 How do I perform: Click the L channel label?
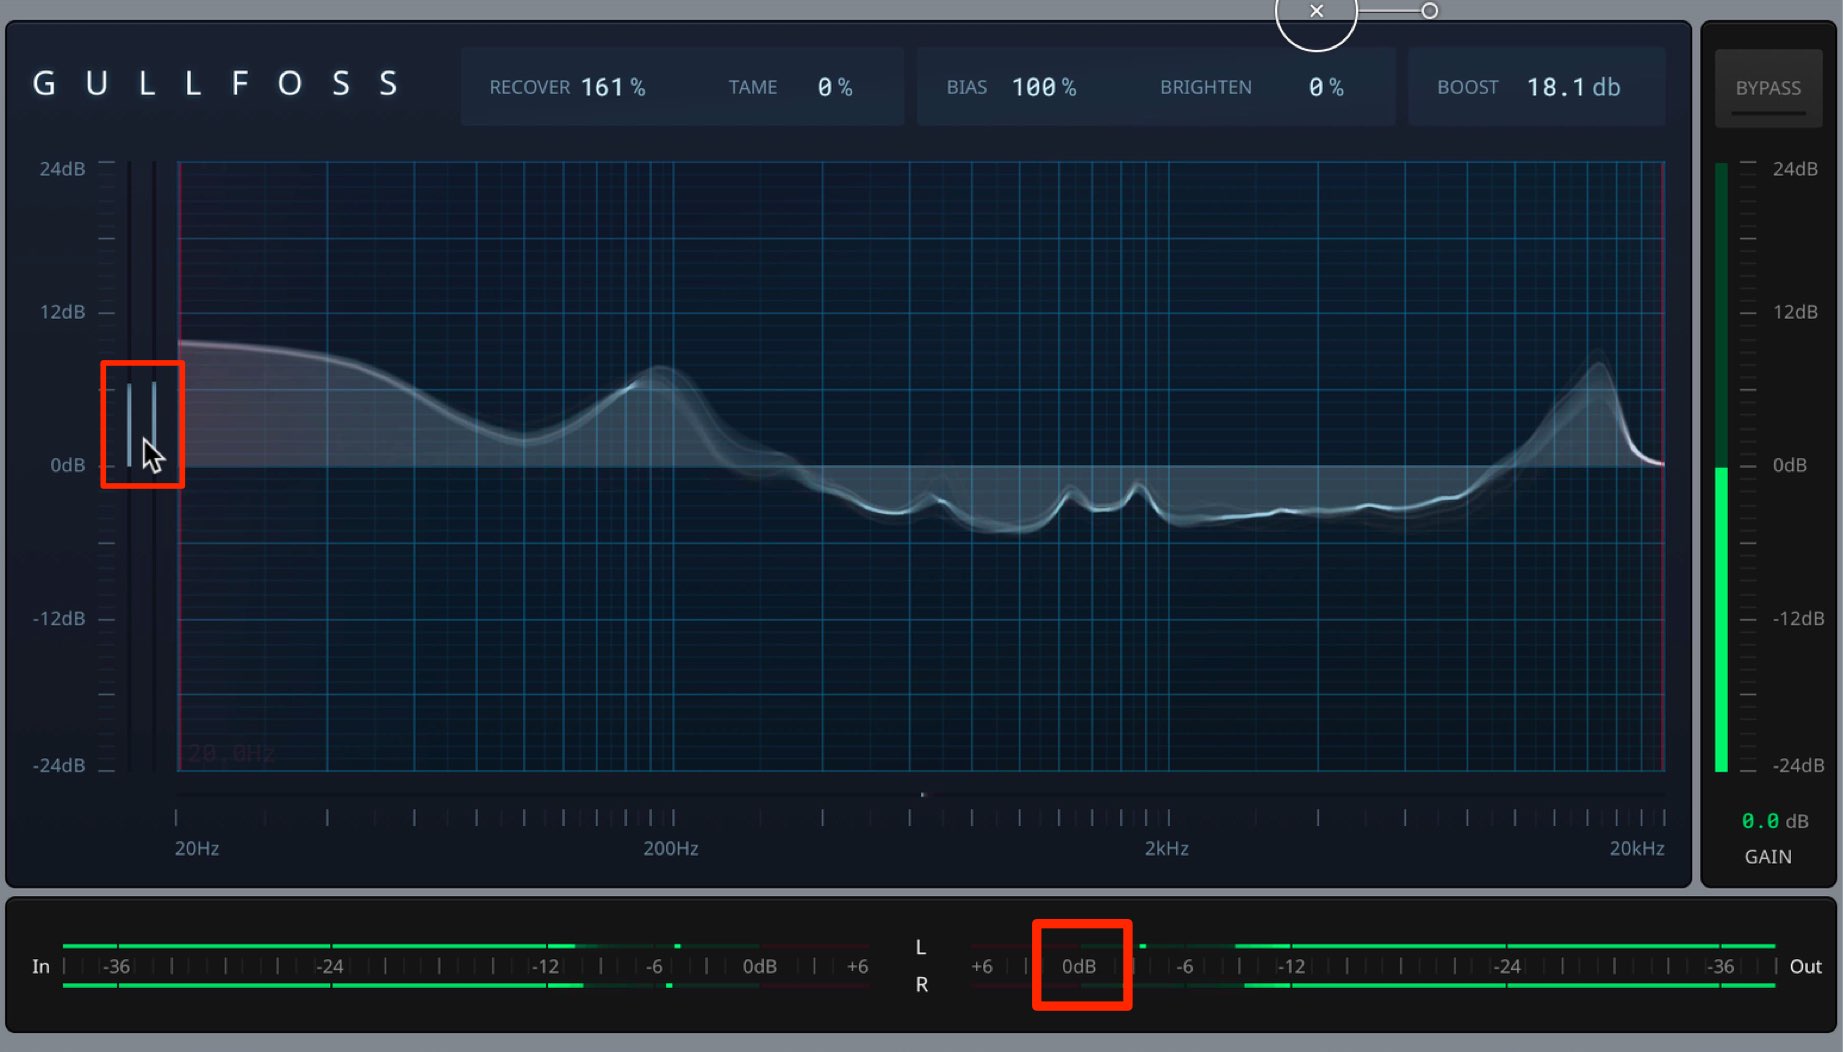[x=921, y=948]
